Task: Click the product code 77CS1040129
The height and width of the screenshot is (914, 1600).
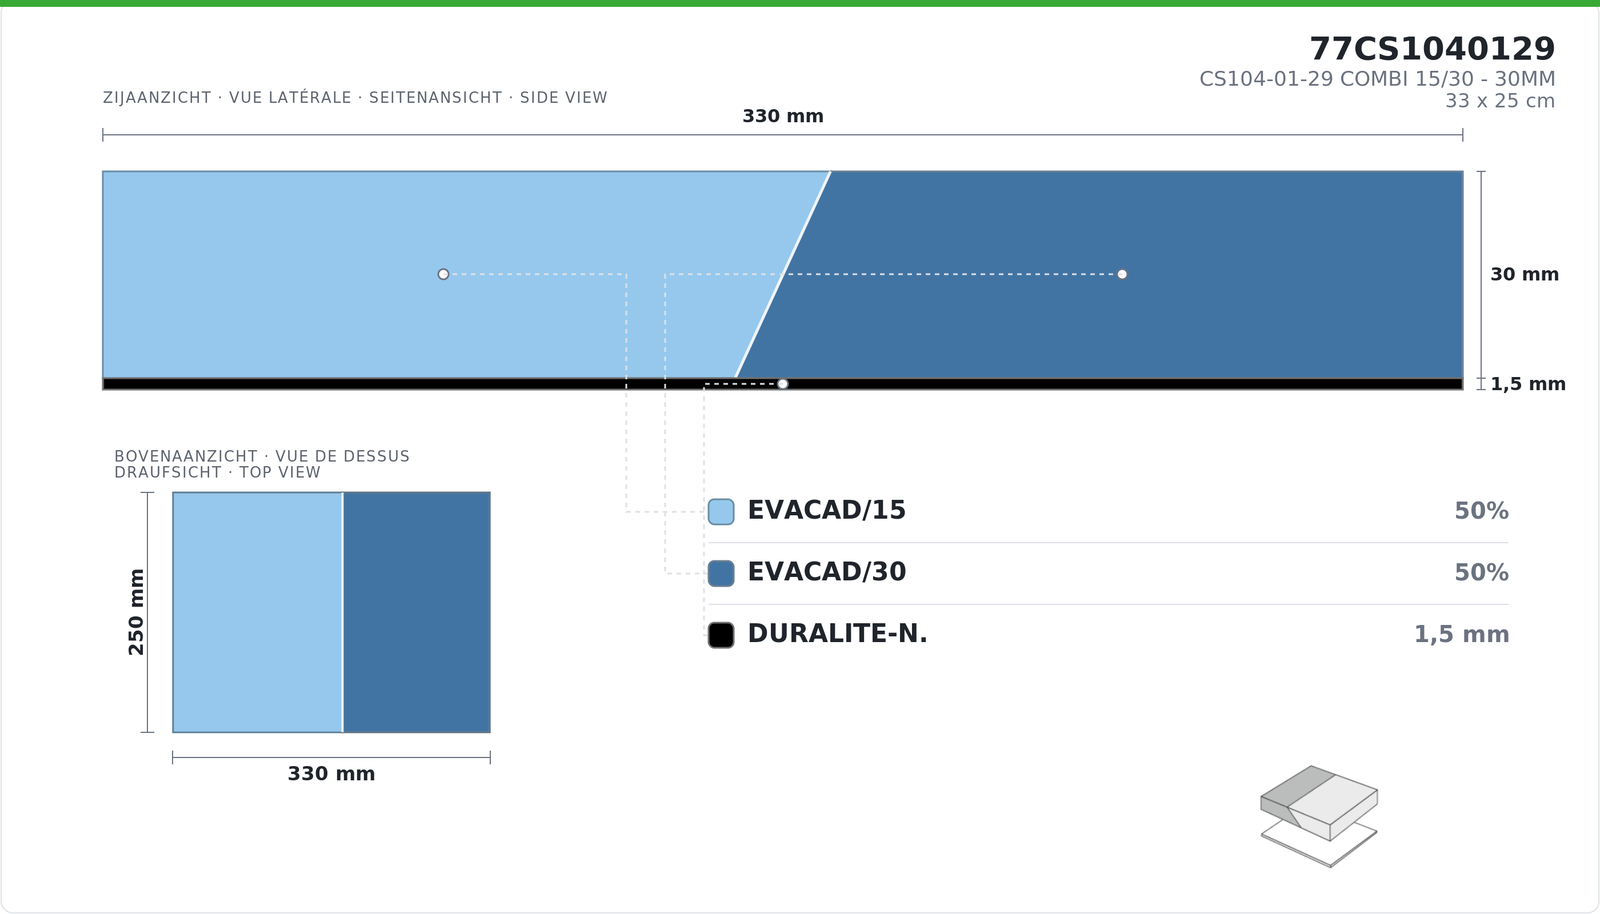Action: pyautogui.click(x=1432, y=49)
